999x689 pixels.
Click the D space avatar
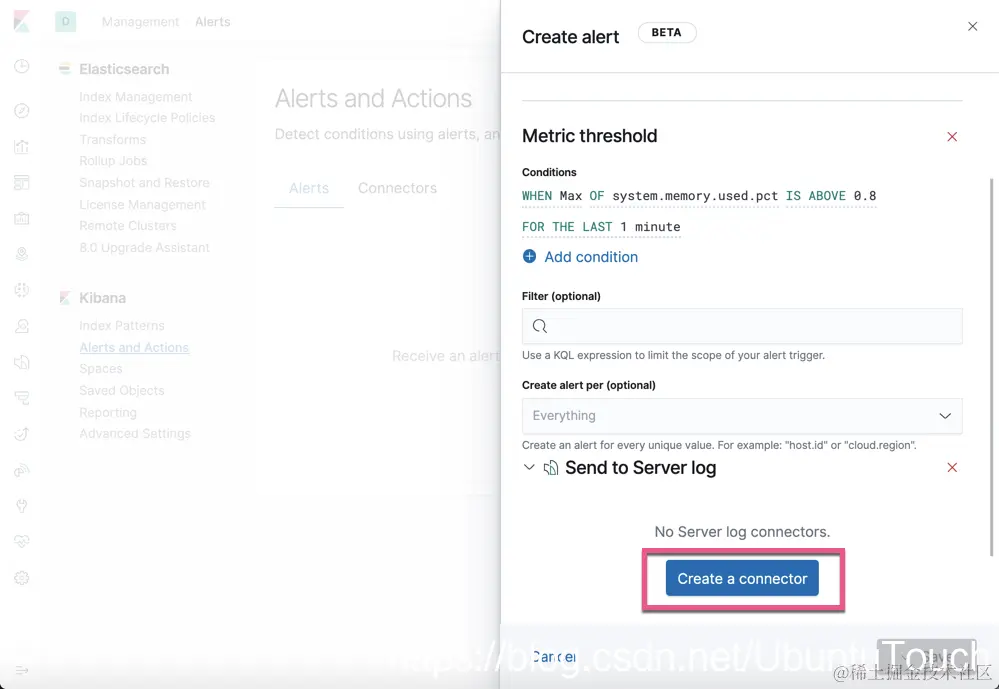[65, 21]
